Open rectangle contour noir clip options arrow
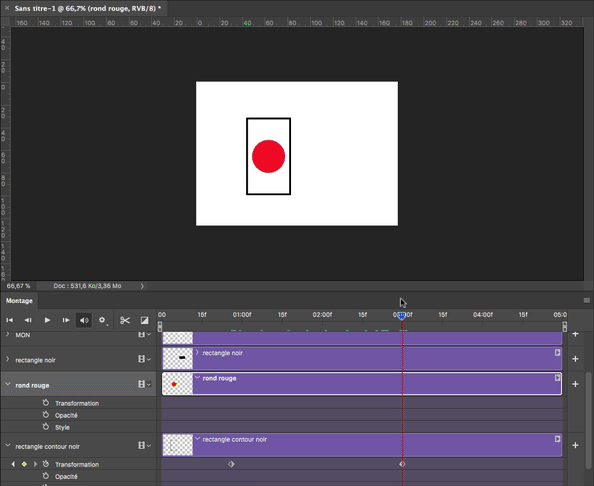The image size is (594, 486). (557, 439)
